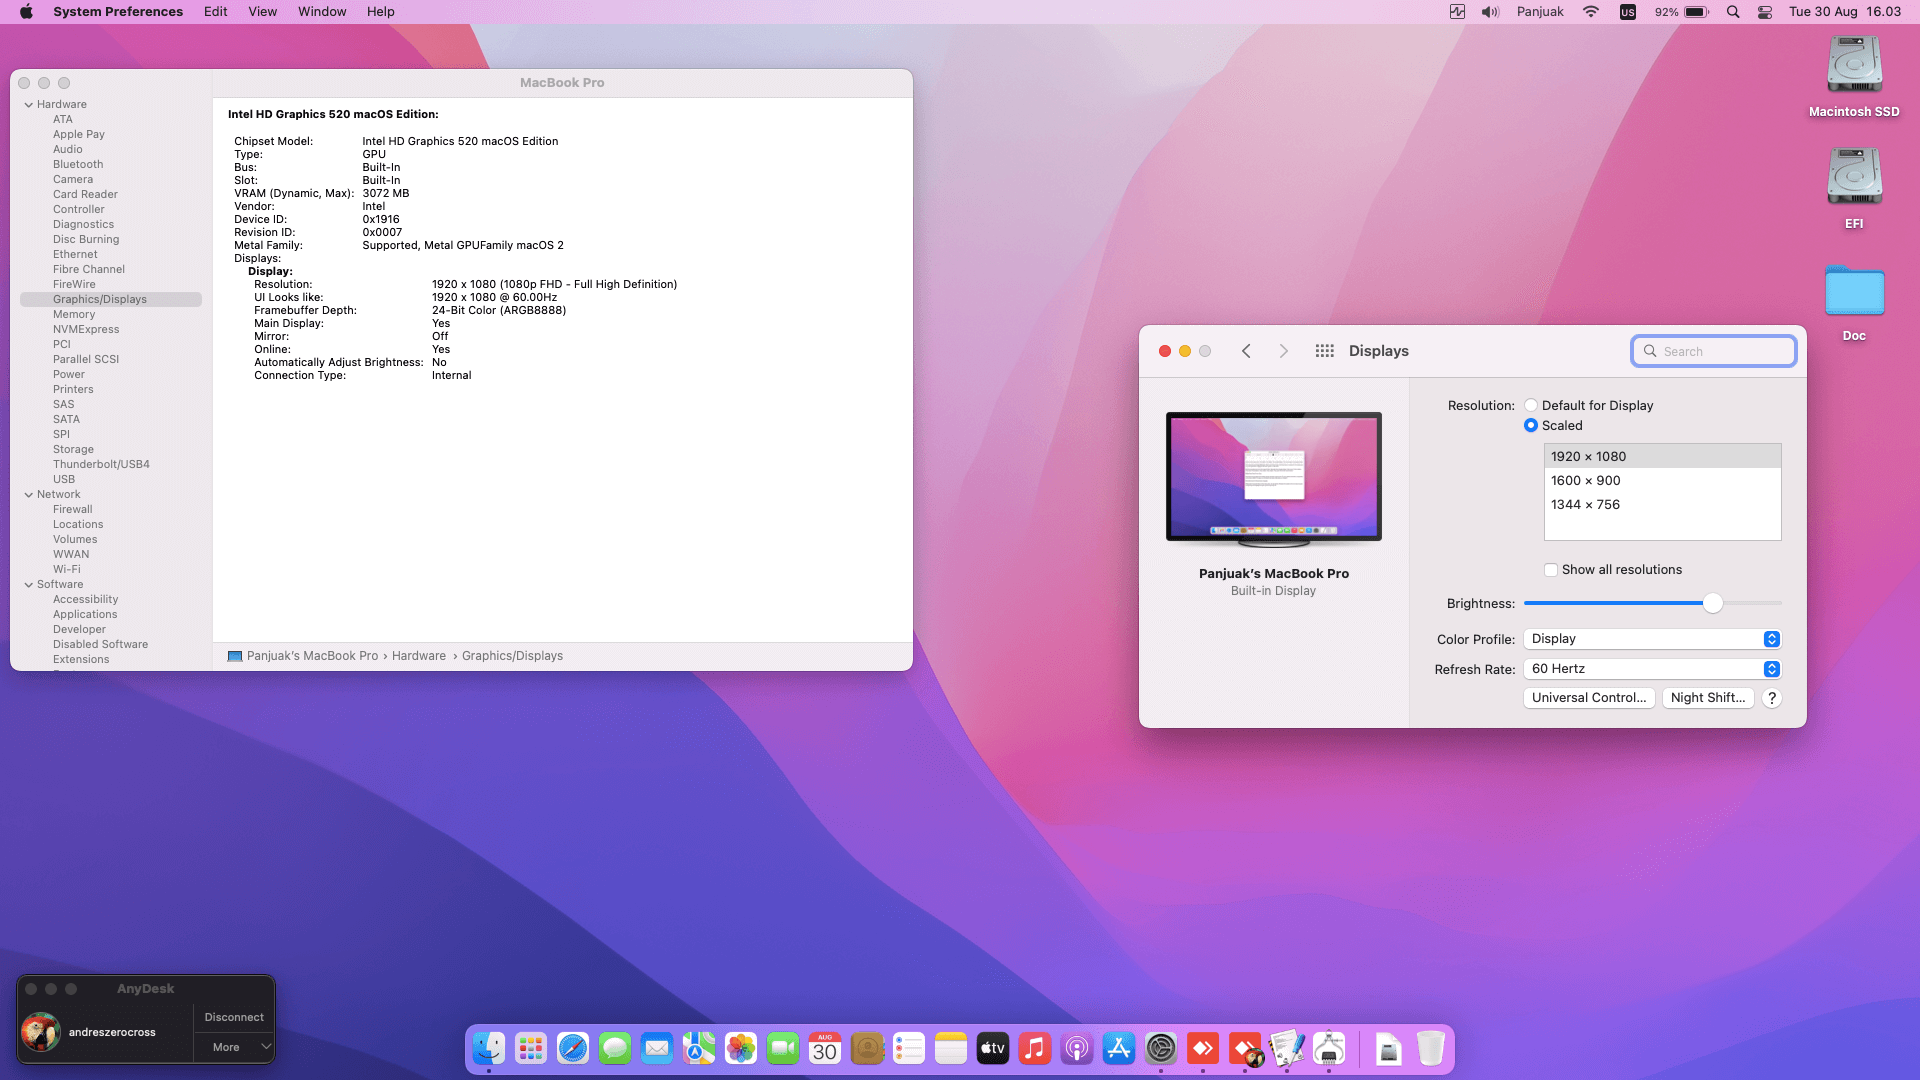Focus the Search field in Displays window
1920x1080 pixels.
pos(1714,351)
